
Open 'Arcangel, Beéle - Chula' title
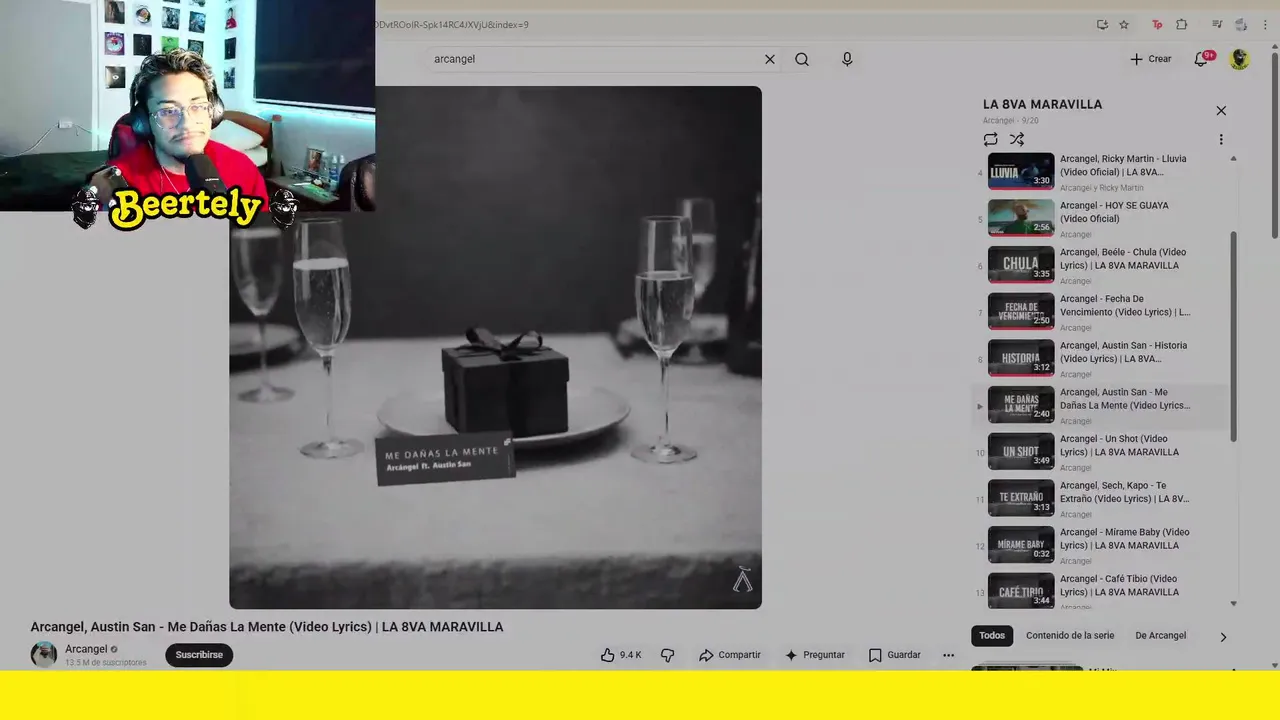1123,259
